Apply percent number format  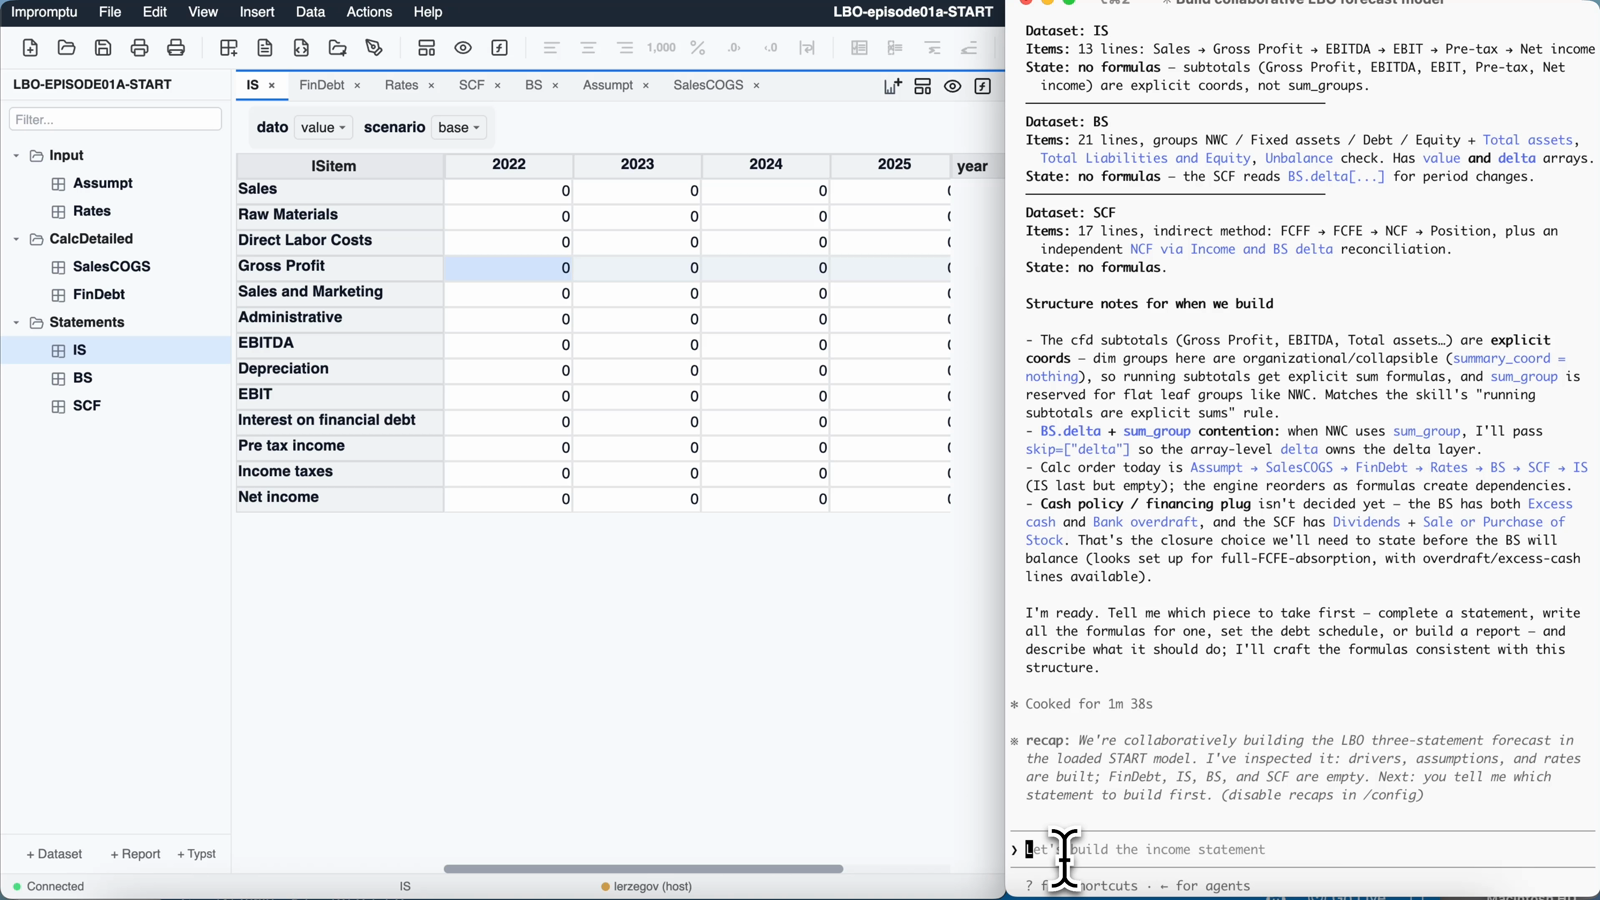coord(698,48)
